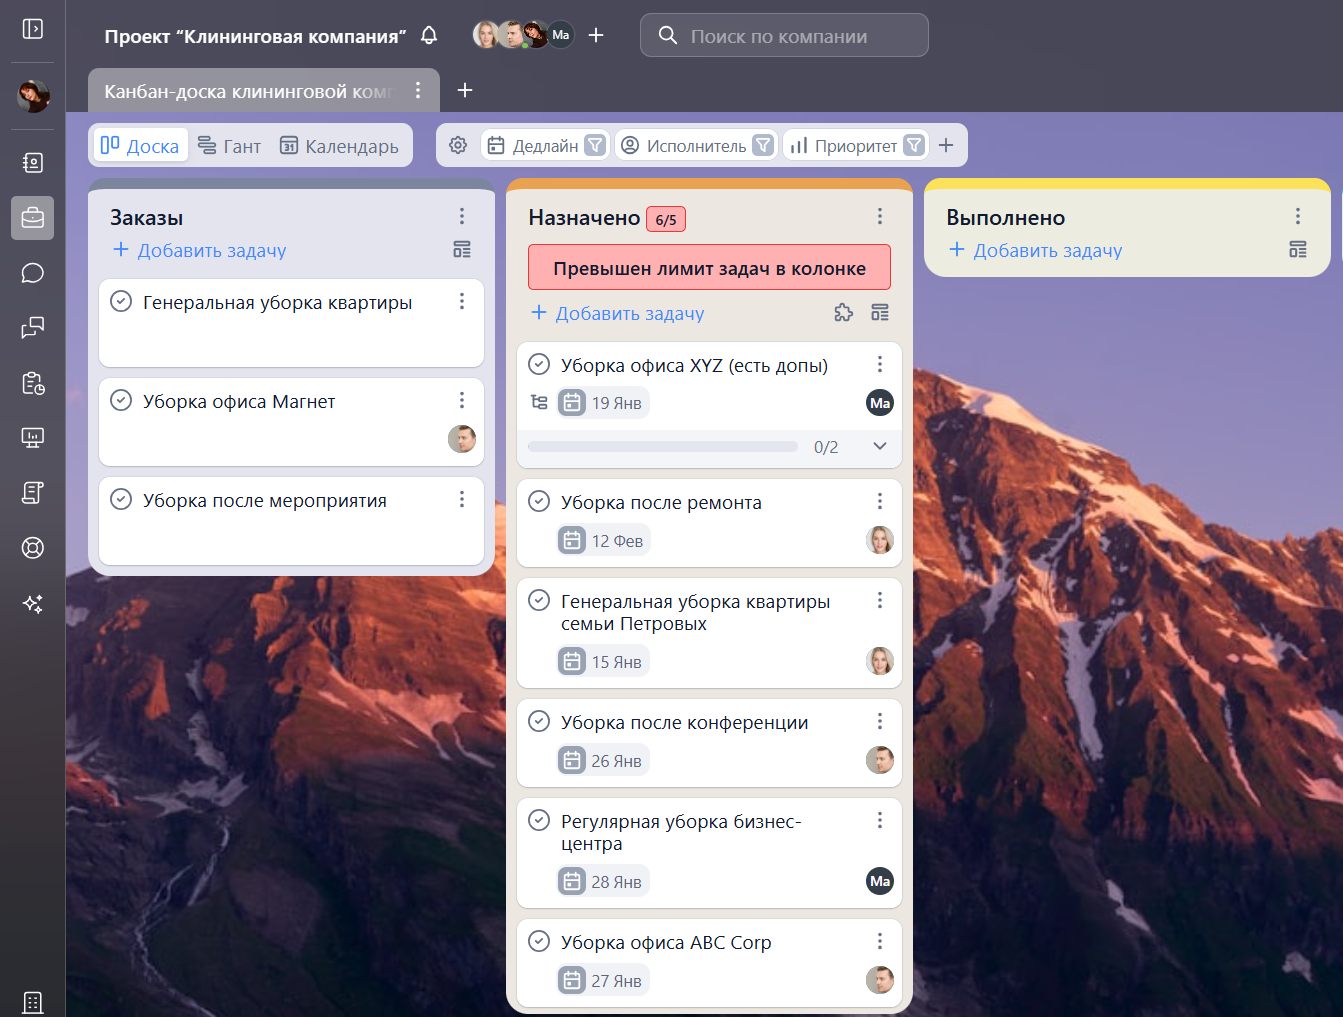Mark Генеральная уборка квартиры task as complete
Viewport: 1343px width, 1017px height.
(x=121, y=302)
